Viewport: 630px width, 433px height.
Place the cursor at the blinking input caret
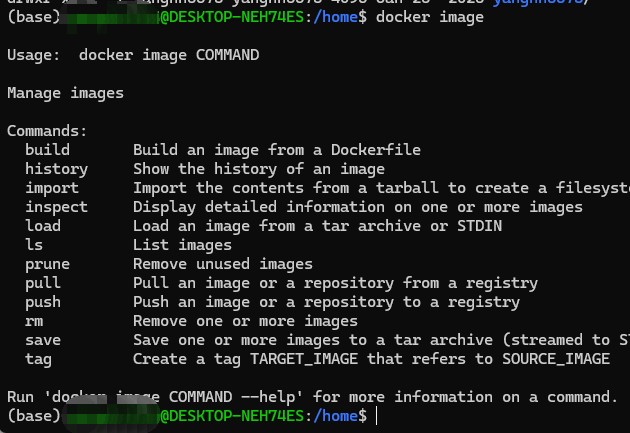tap(376, 416)
